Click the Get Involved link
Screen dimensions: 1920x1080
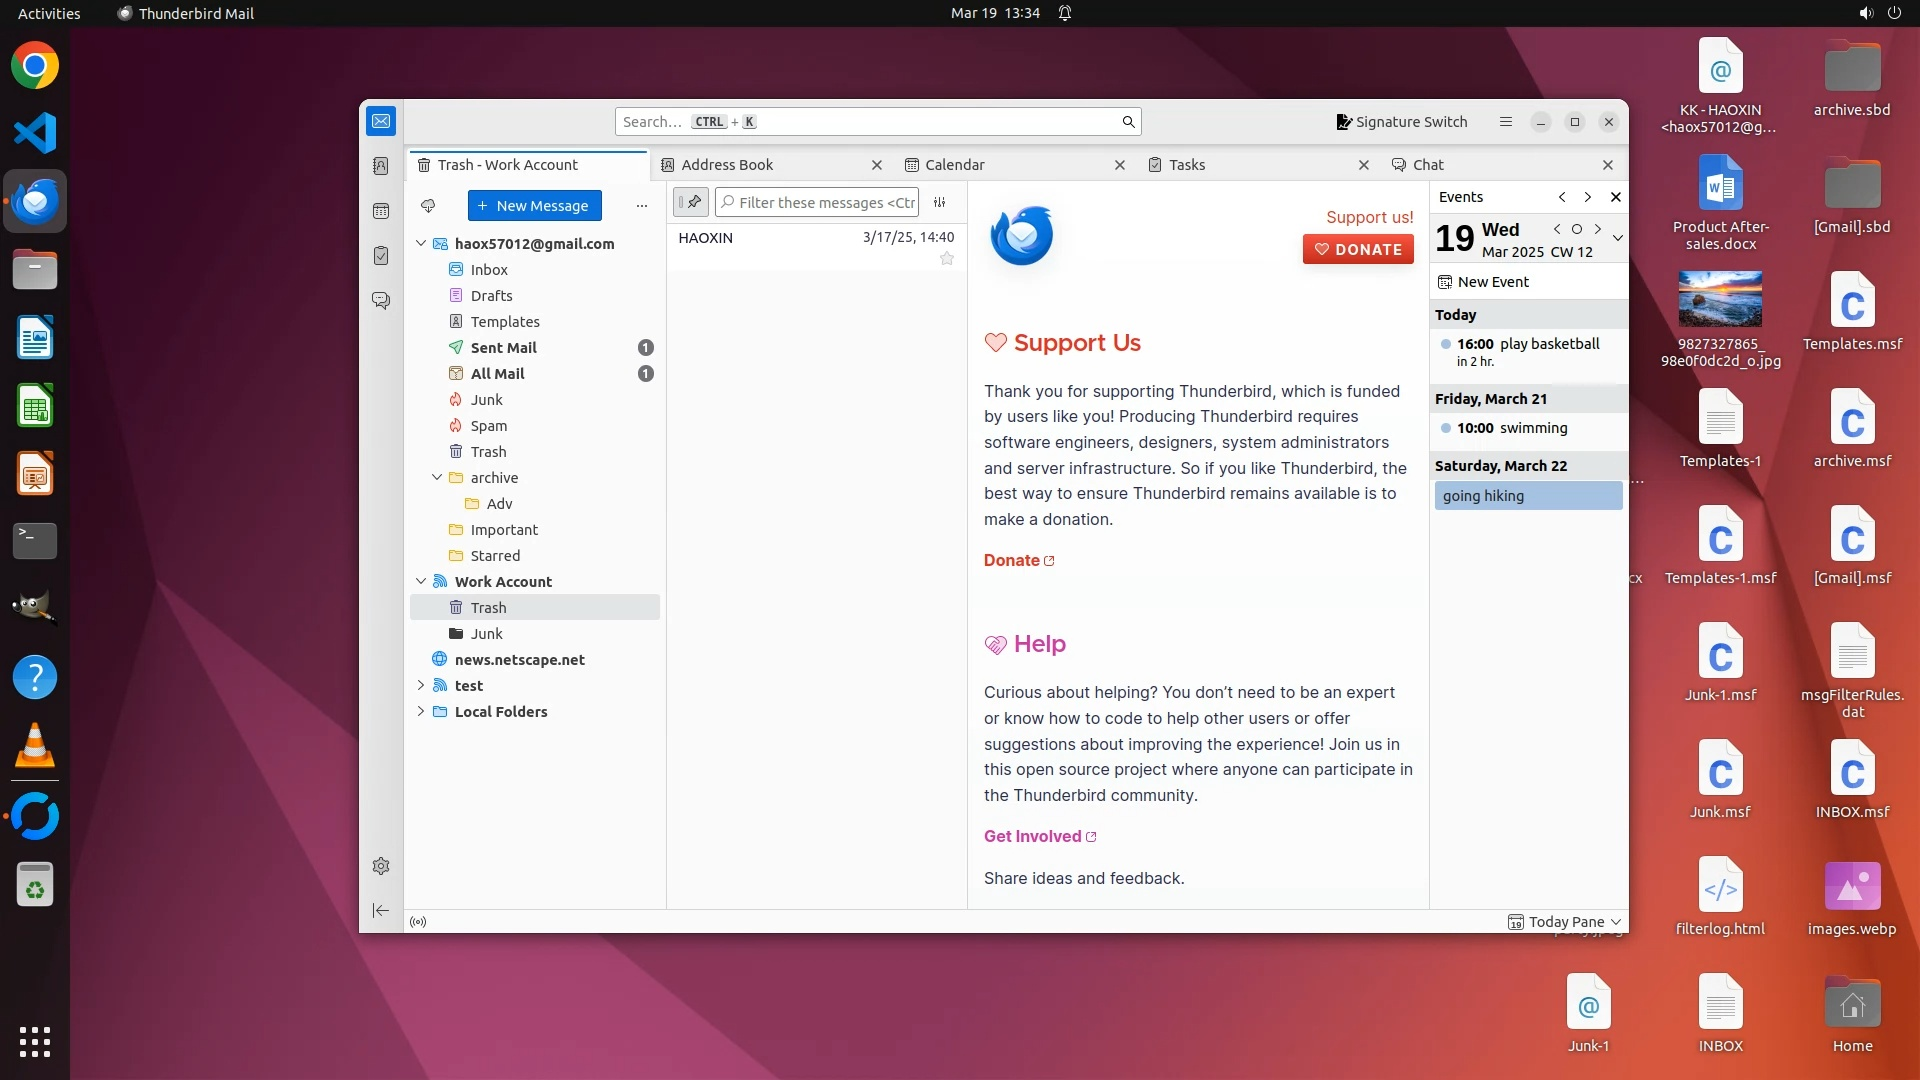click(x=1032, y=836)
